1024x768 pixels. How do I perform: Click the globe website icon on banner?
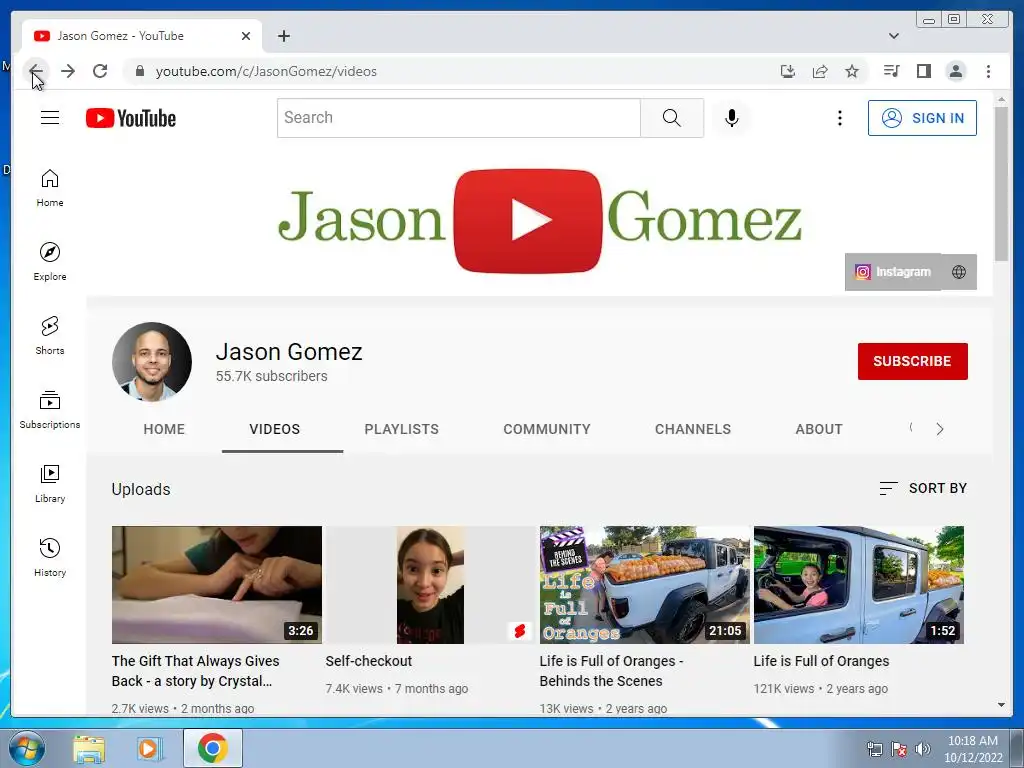958,272
